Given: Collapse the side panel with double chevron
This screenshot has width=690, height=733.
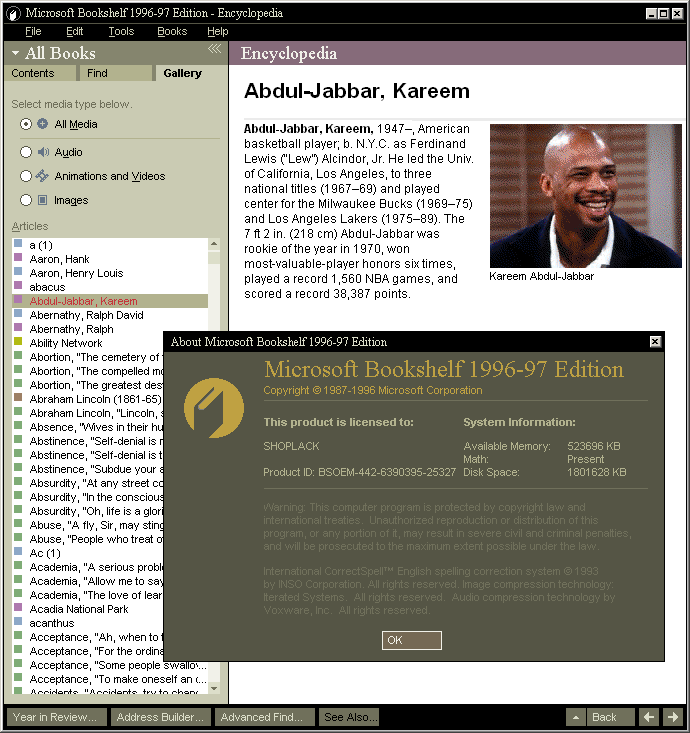Looking at the screenshot, I should [x=215, y=49].
